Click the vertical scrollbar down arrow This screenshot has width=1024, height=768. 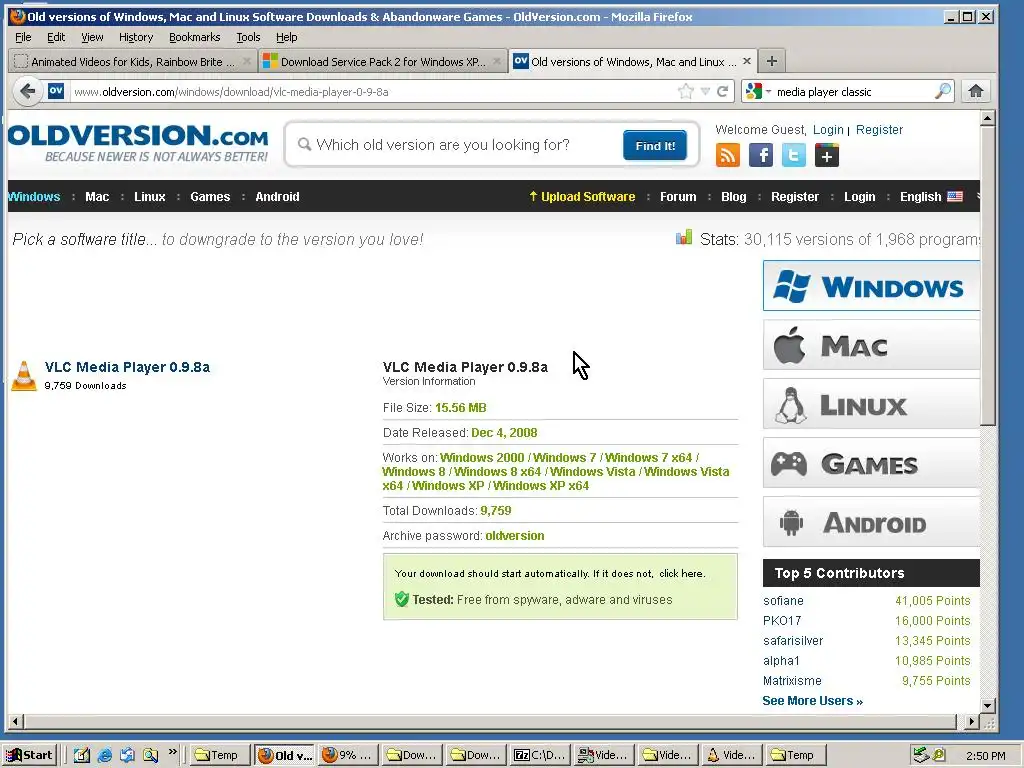pos(987,705)
